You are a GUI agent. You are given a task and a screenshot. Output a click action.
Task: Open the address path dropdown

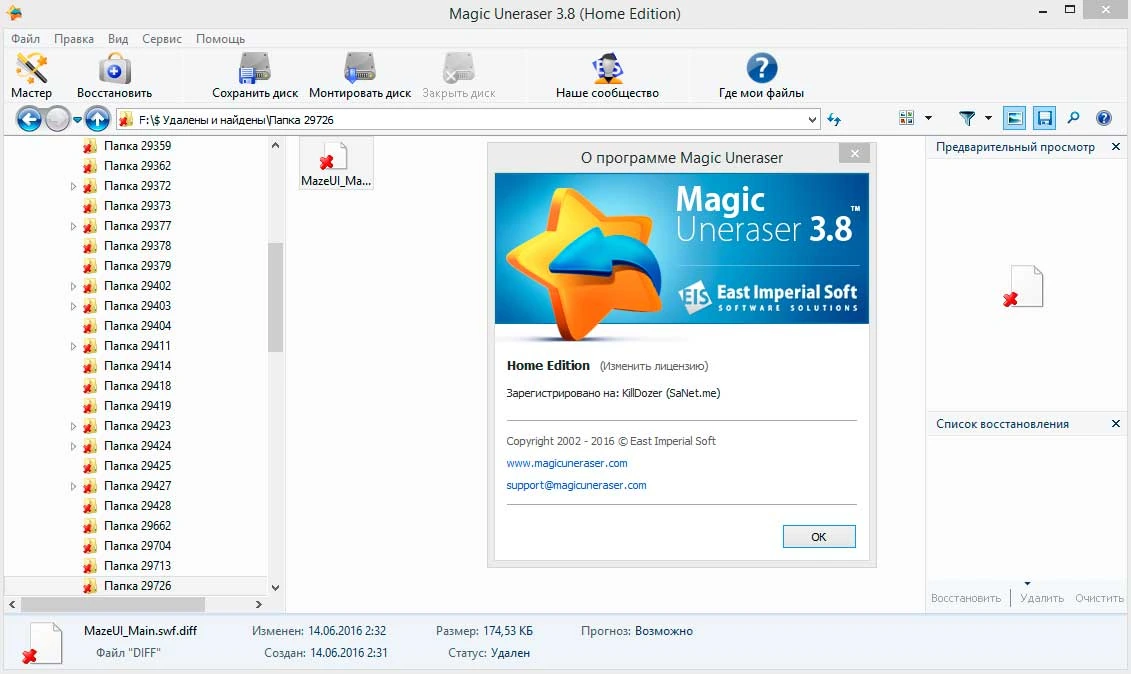click(813, 120)
